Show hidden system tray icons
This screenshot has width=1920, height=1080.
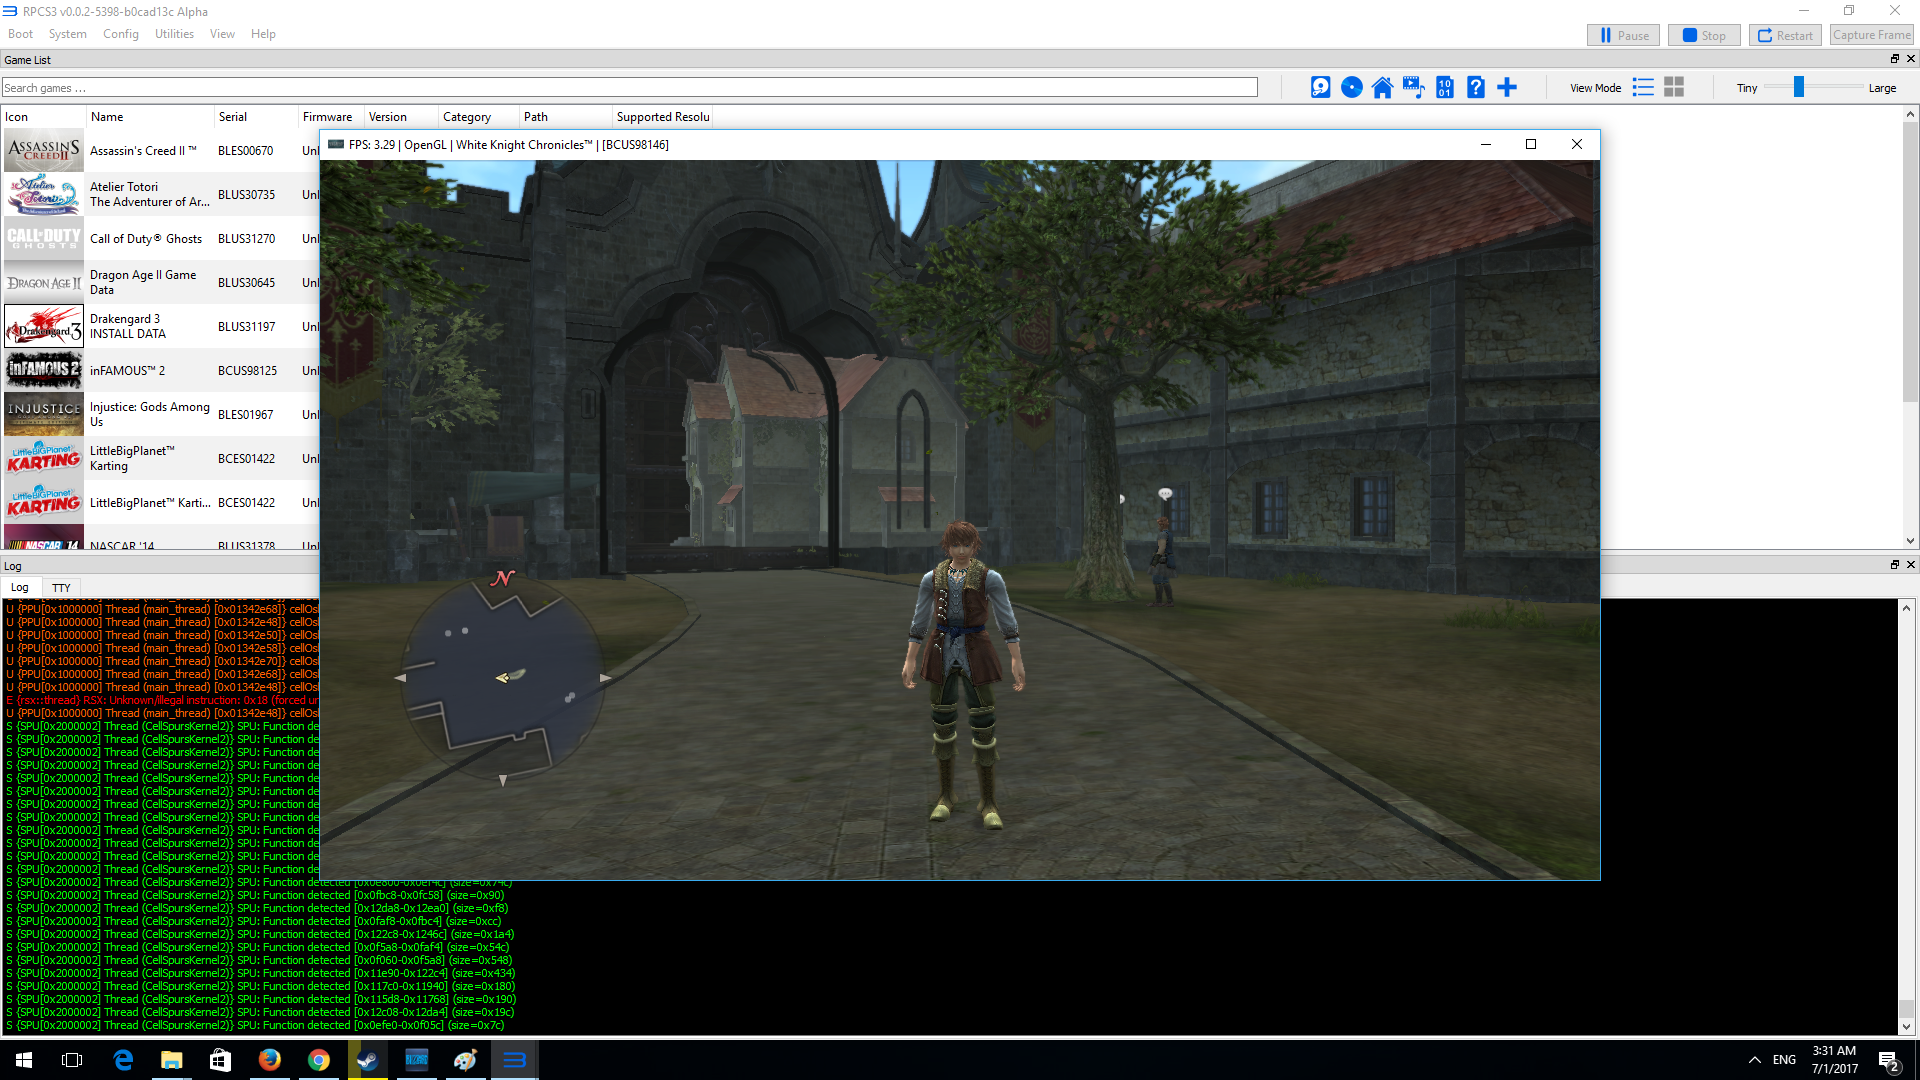pos(1754,1060)
